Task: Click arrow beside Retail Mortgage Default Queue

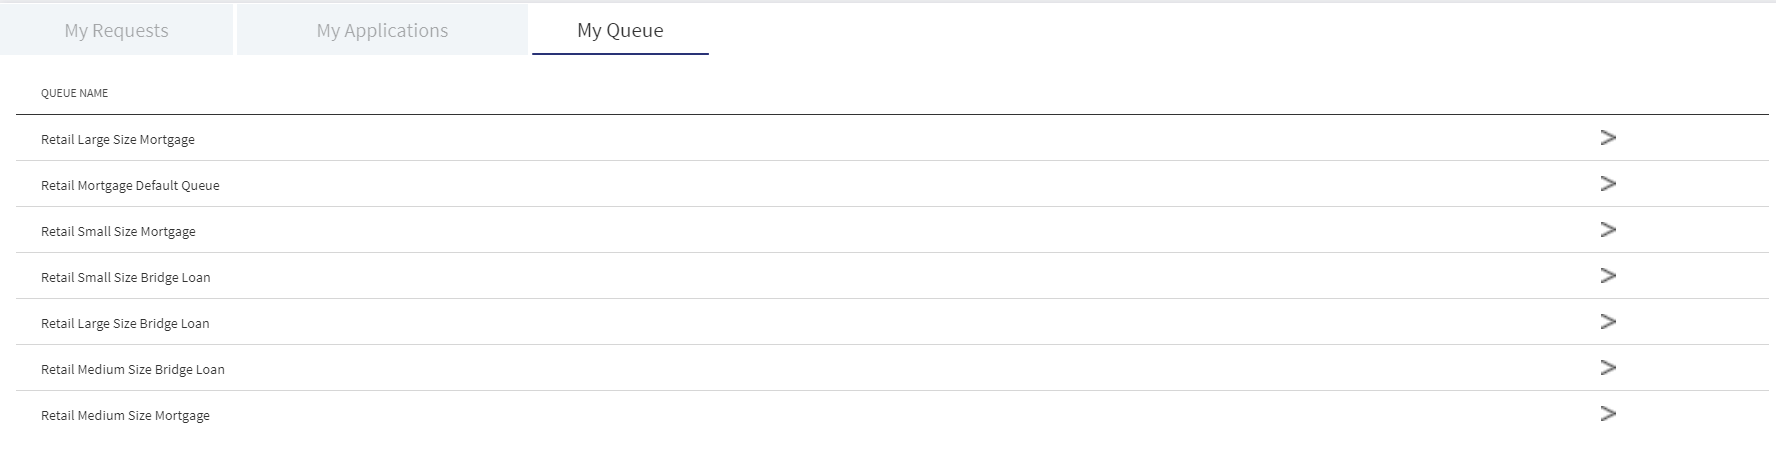Action: (1608, 184)
